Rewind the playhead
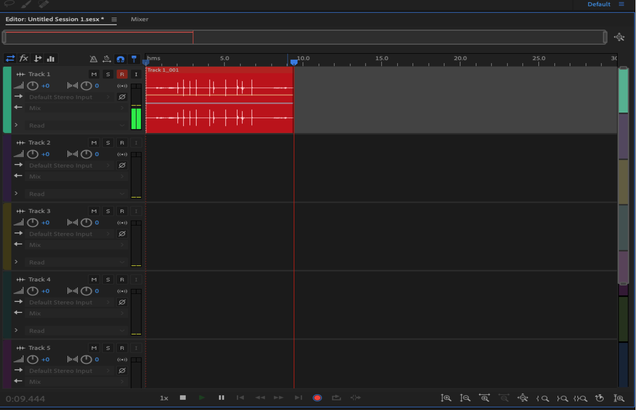Viewport: 636px width, 410px height. coord(260,398)
